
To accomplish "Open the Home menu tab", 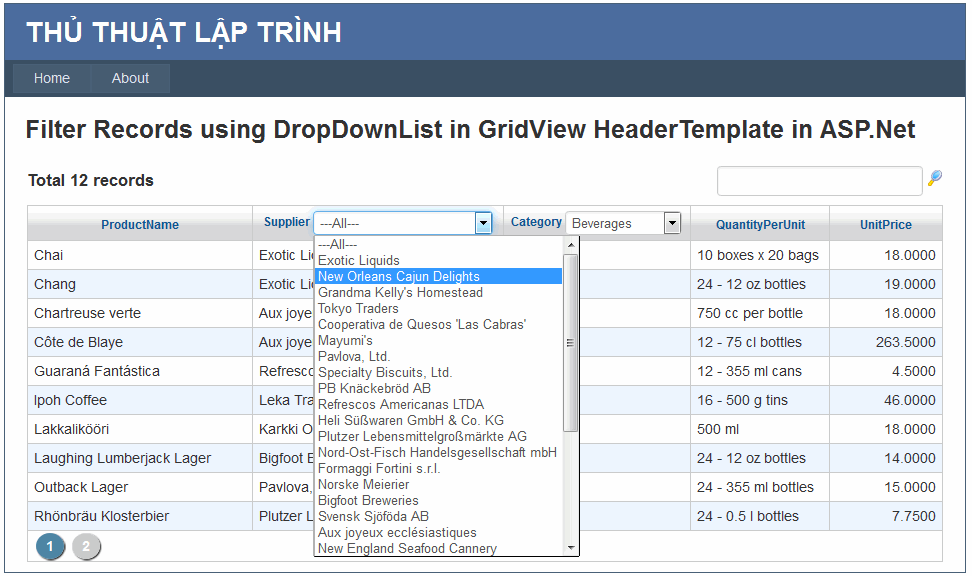I will coord(51,77).
